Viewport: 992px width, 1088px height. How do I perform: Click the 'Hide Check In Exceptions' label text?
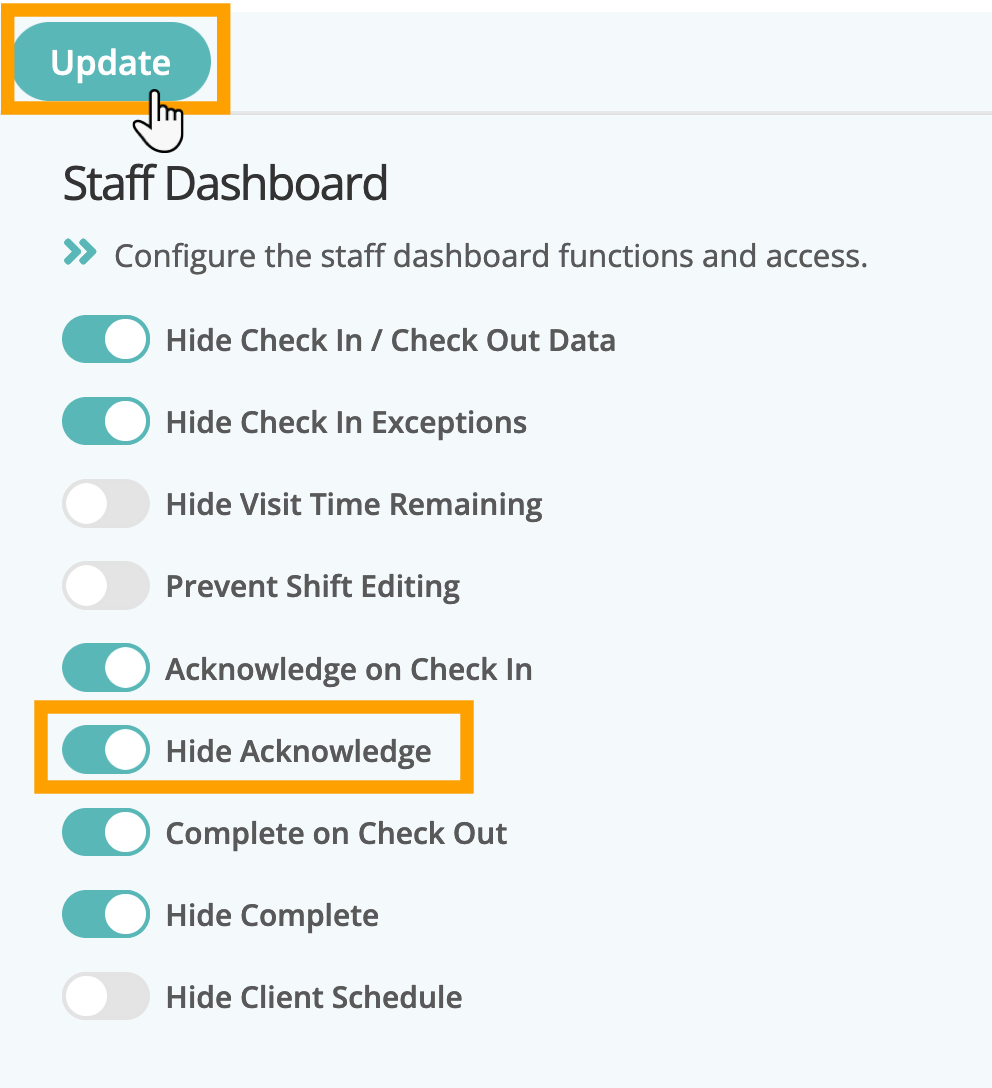[346, 422]
